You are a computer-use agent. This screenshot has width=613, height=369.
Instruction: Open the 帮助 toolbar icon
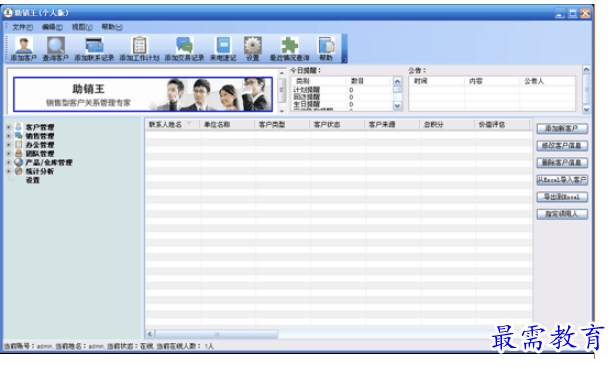coord(326,49)
